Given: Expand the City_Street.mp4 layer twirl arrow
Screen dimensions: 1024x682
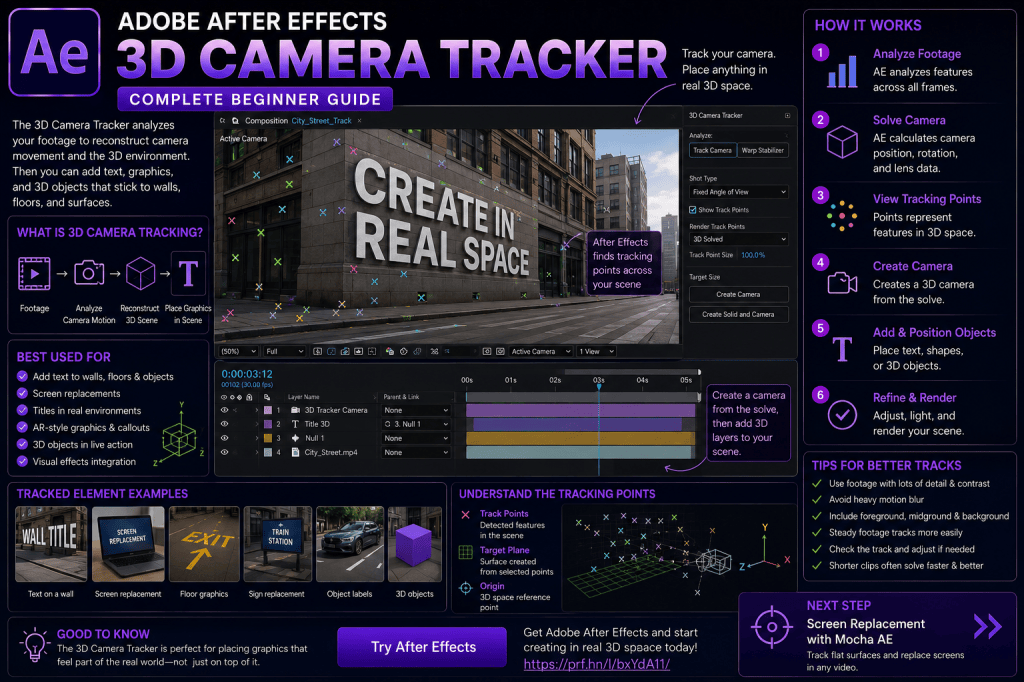Looking at the screenshot, I should click(x=257, y=452).
